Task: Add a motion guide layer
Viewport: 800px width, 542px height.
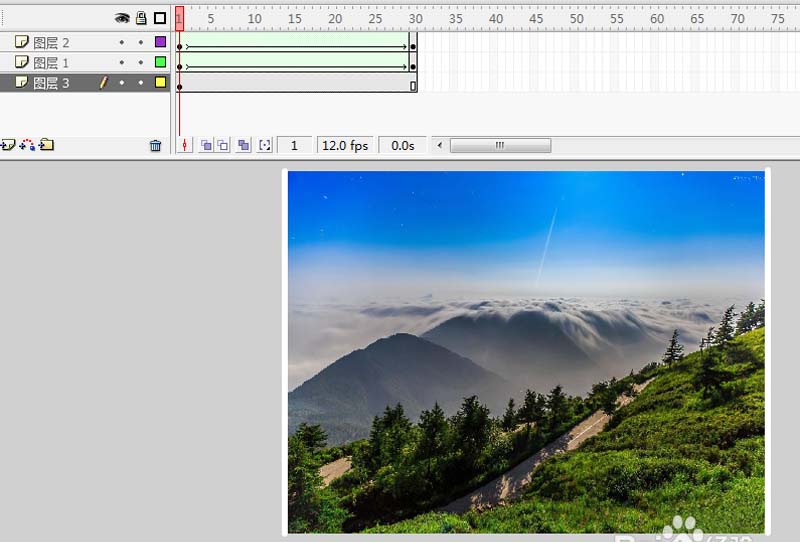Action: click(27, 145)
